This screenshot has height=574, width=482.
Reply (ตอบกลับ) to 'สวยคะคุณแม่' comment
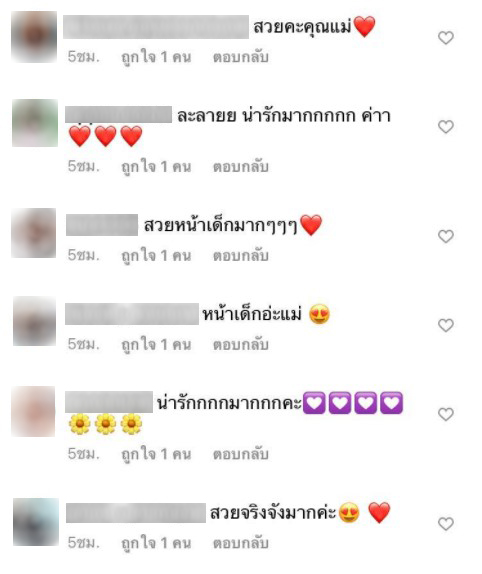point(241,57)
